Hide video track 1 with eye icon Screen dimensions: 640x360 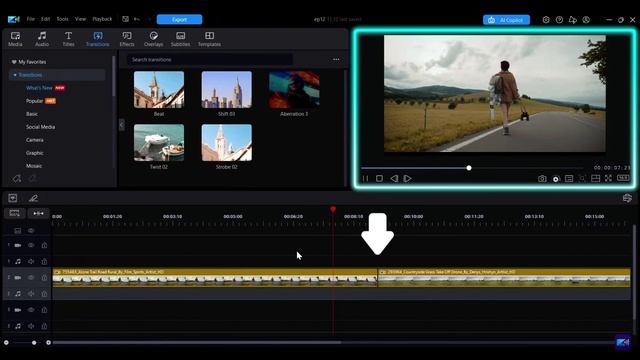31,245
